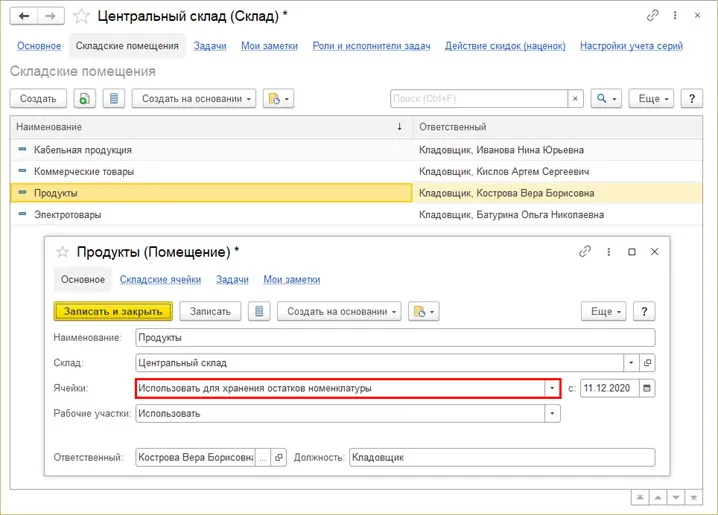The image size is (718, 515).
Task: Expand the Рабочие участки dropdown
Action: pyautogui.click(x=550, y=413)
